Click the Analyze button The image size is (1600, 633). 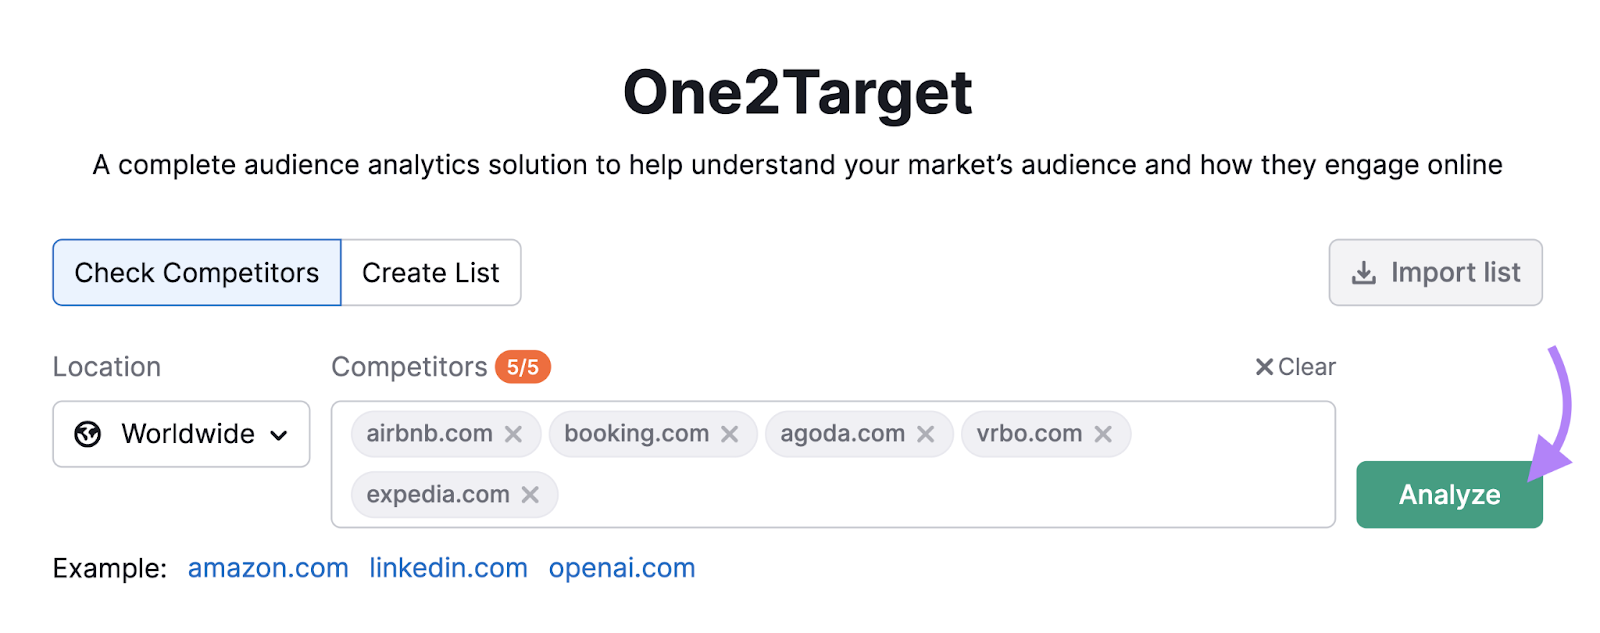click(x=1449, y=494)
